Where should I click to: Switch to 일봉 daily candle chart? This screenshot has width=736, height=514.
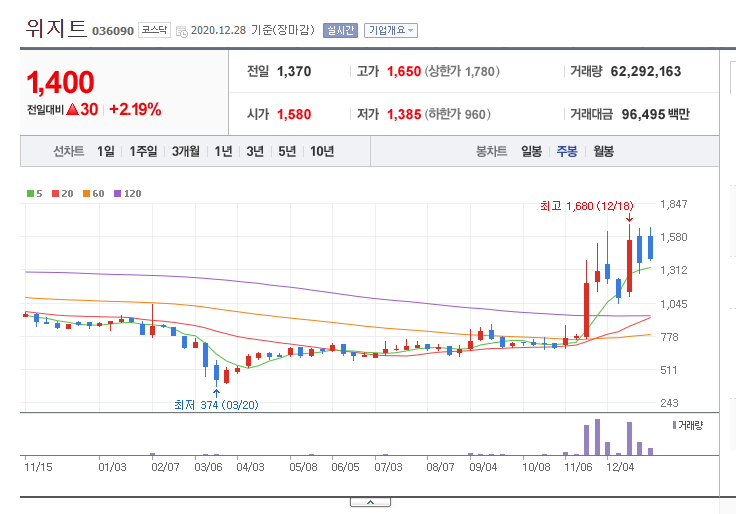[x=531, y=151]
